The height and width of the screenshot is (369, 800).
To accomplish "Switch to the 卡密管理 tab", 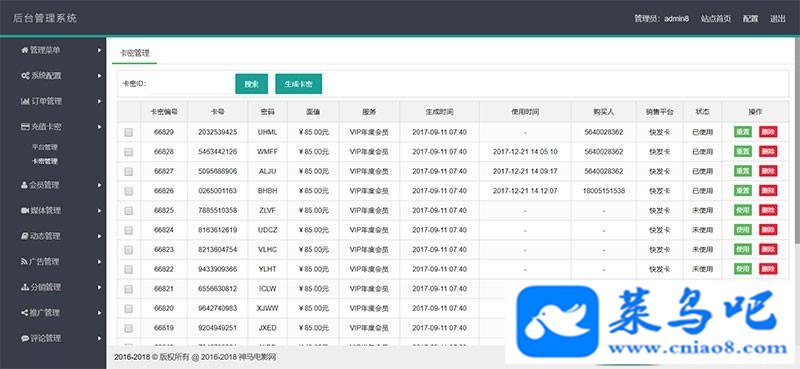I will pyautogui.click(x=135, y=53).
